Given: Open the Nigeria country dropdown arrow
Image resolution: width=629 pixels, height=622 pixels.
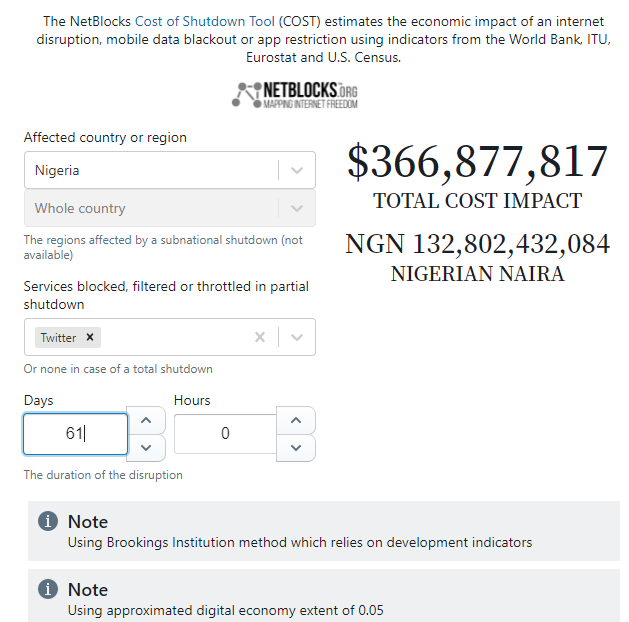Looking at the screenshot, I should [x=297, y=170].
